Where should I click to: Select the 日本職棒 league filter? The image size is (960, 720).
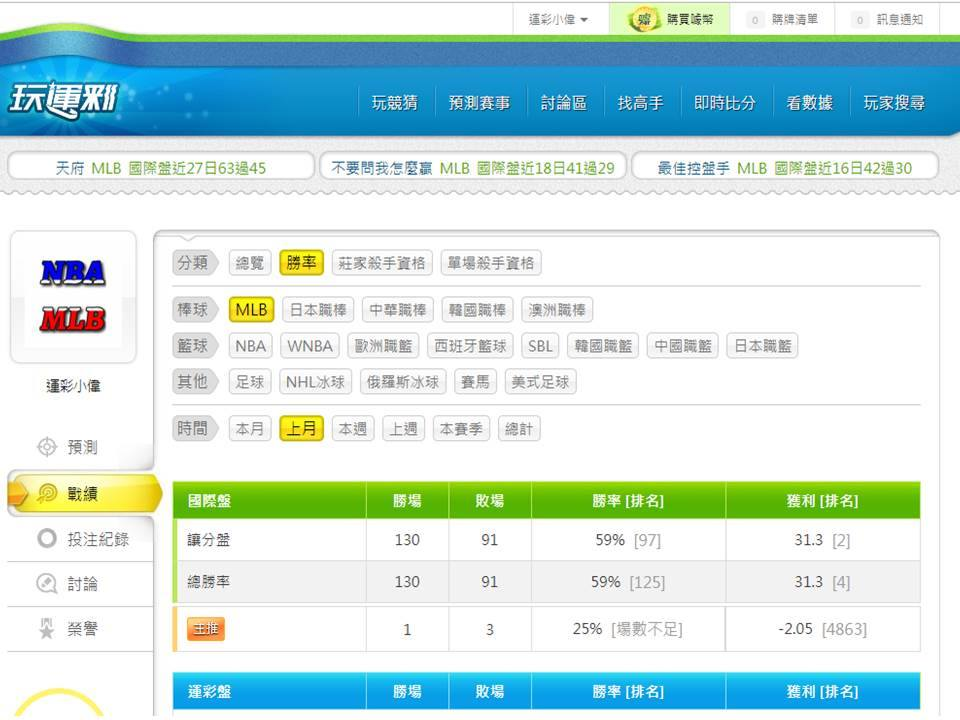pos(318,309)
